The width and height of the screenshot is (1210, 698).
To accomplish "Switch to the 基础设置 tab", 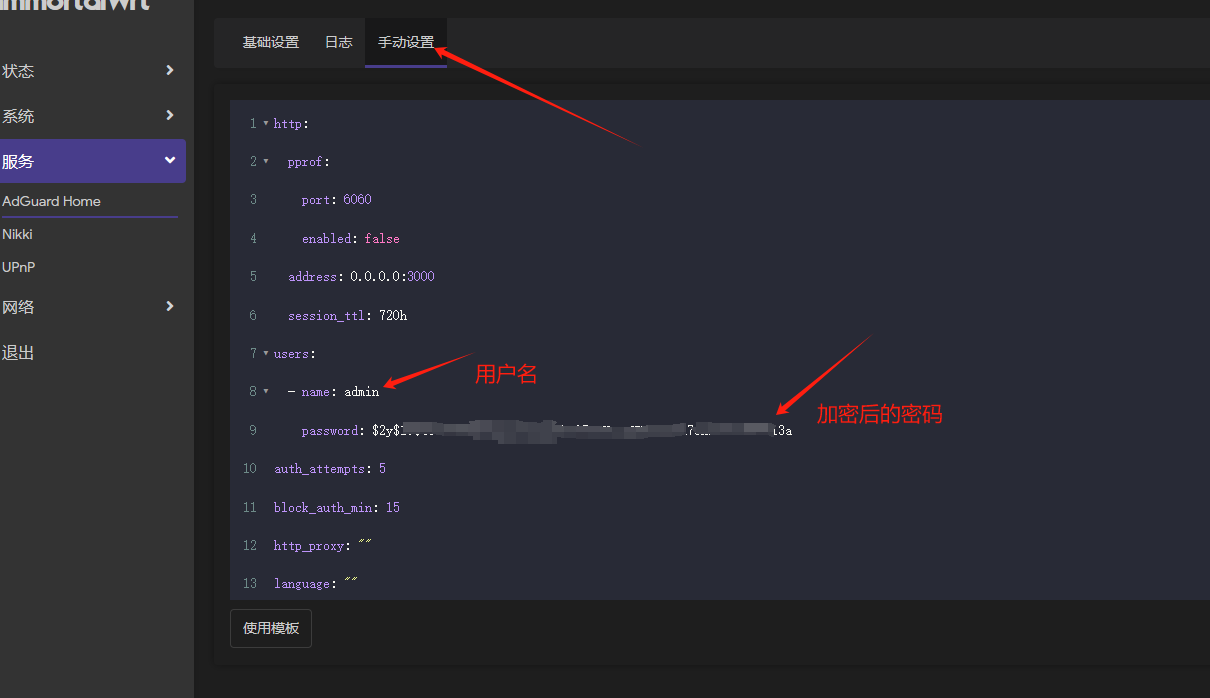I will tap(269, 42).
